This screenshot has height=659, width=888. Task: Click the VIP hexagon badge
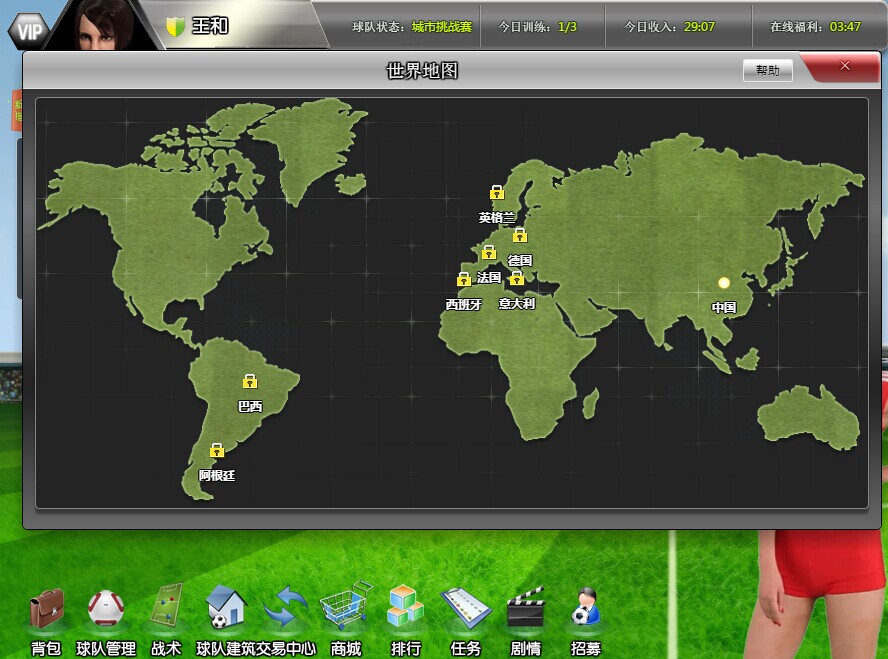[x=28, y=30]
